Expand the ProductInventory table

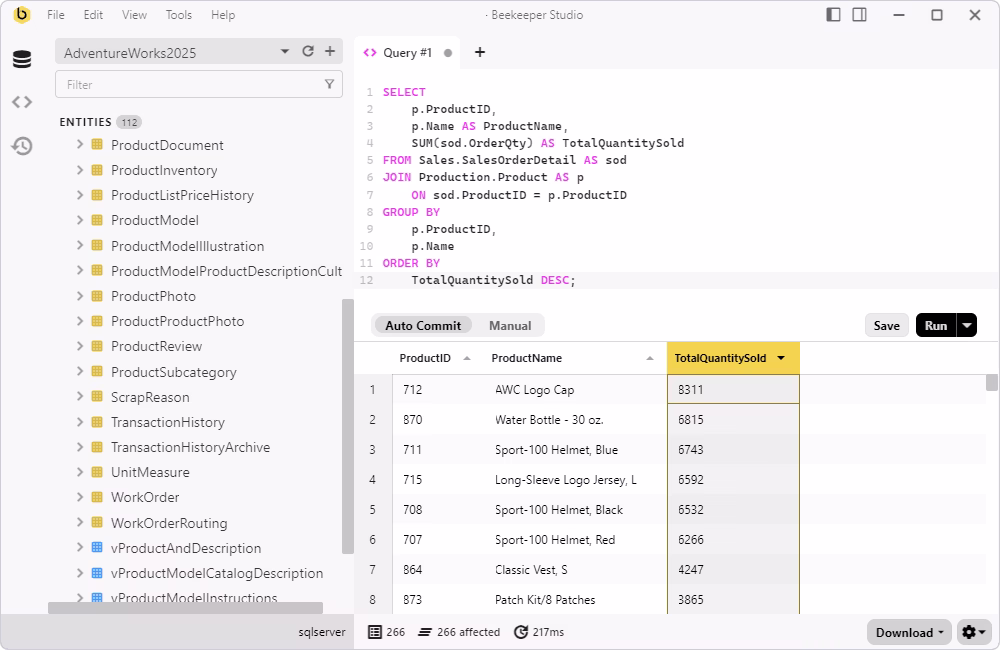80,170
